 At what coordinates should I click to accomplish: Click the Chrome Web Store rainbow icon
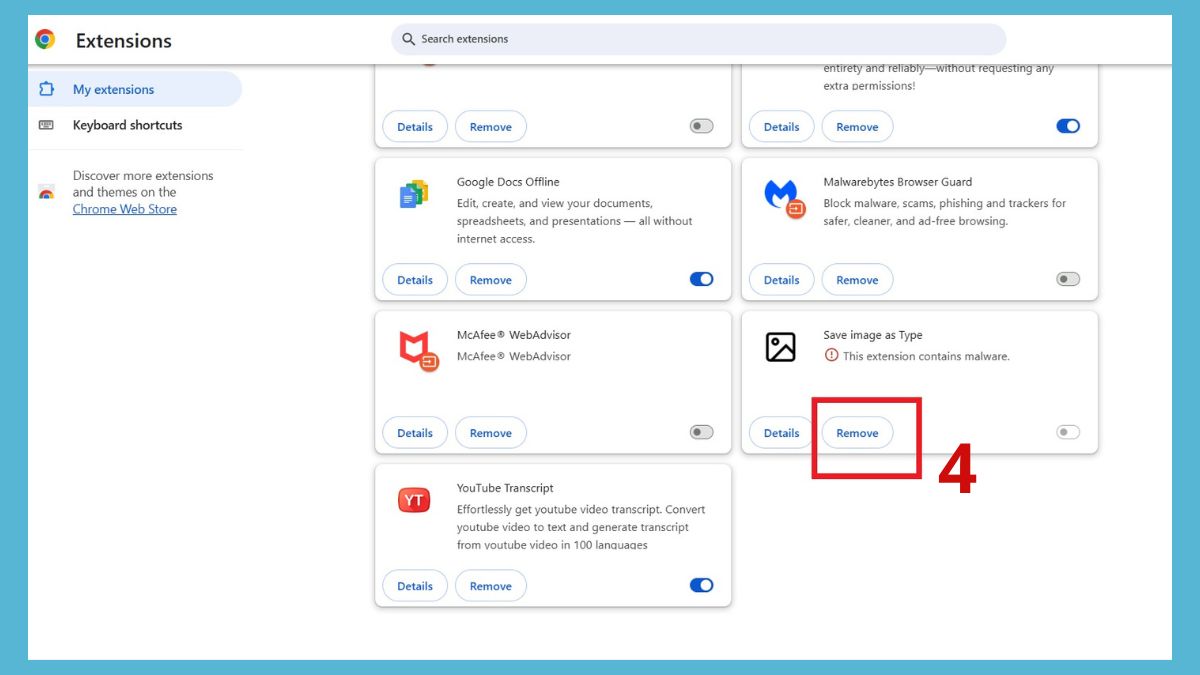46,192
